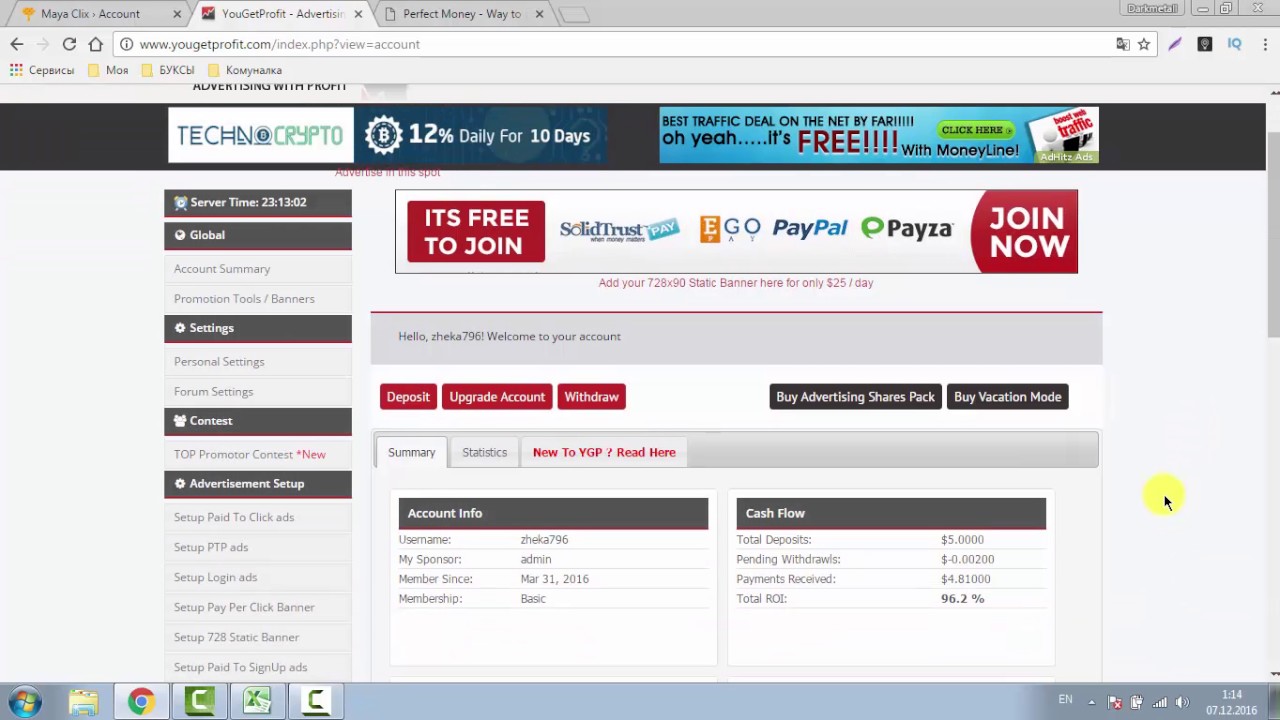
Task: Click the purple feather extension icon
Action: 1175,44
